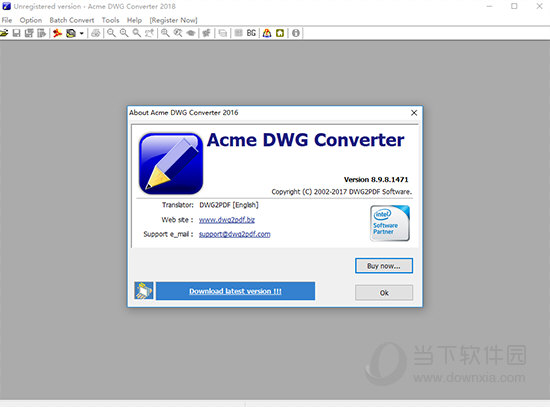This screenshot has height=407, width=550.
Task: Open the Tools menu
Action: pyautogui.click(x=110, y=20)
